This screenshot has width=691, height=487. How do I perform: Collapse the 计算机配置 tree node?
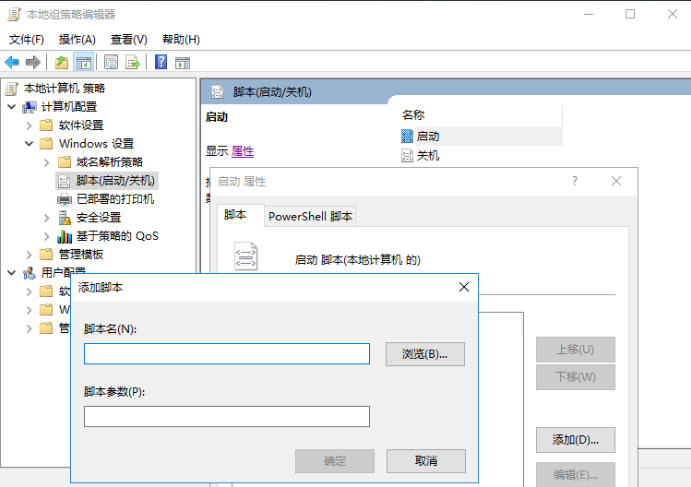pyautogui.click(x=12, y=107)
